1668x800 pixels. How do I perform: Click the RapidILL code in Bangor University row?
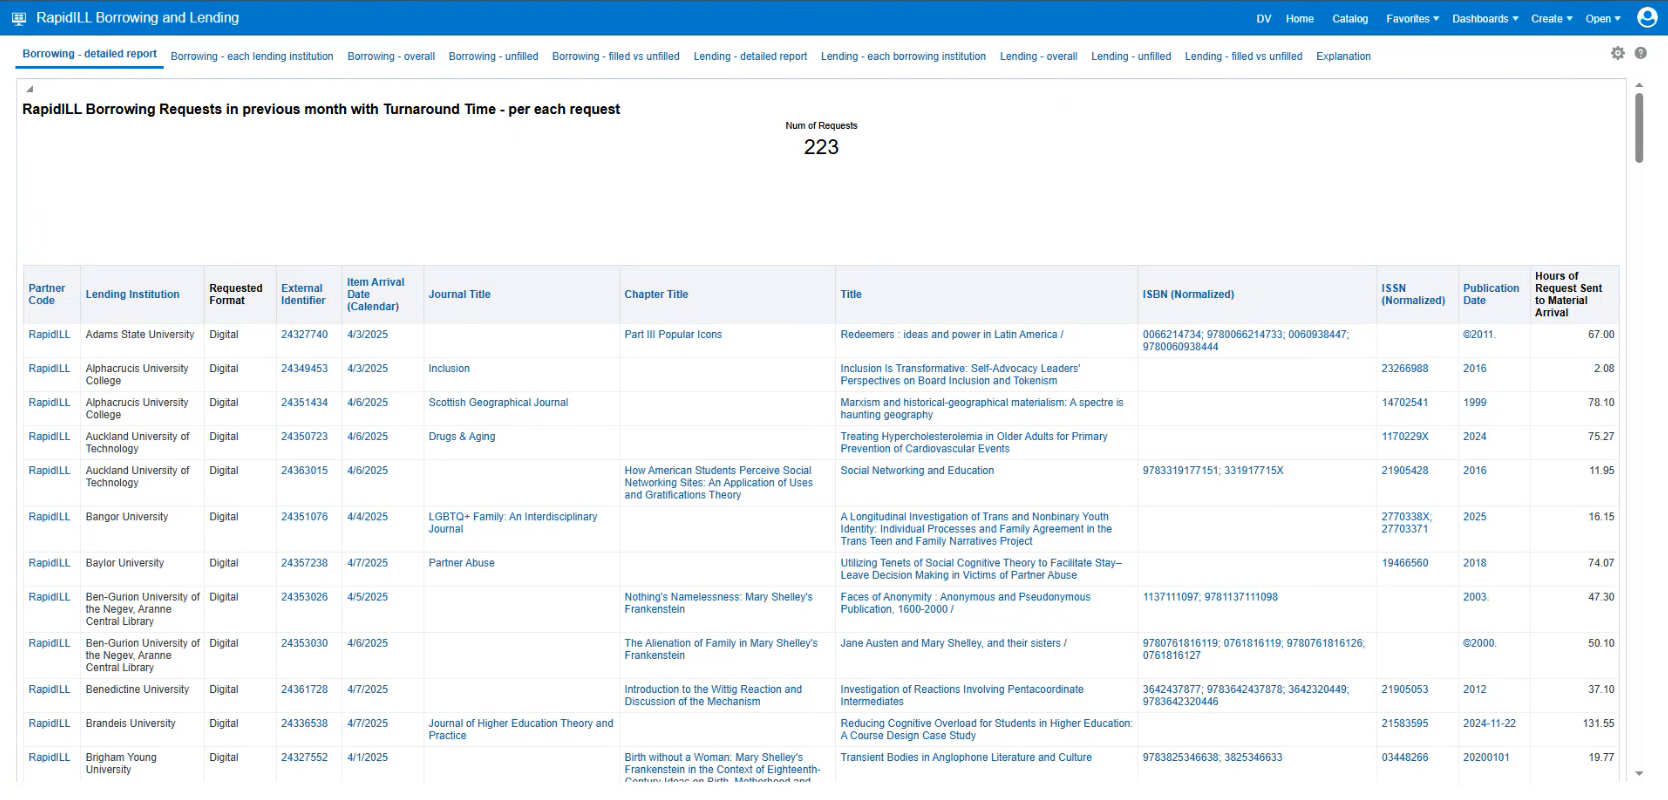point(49,517)
